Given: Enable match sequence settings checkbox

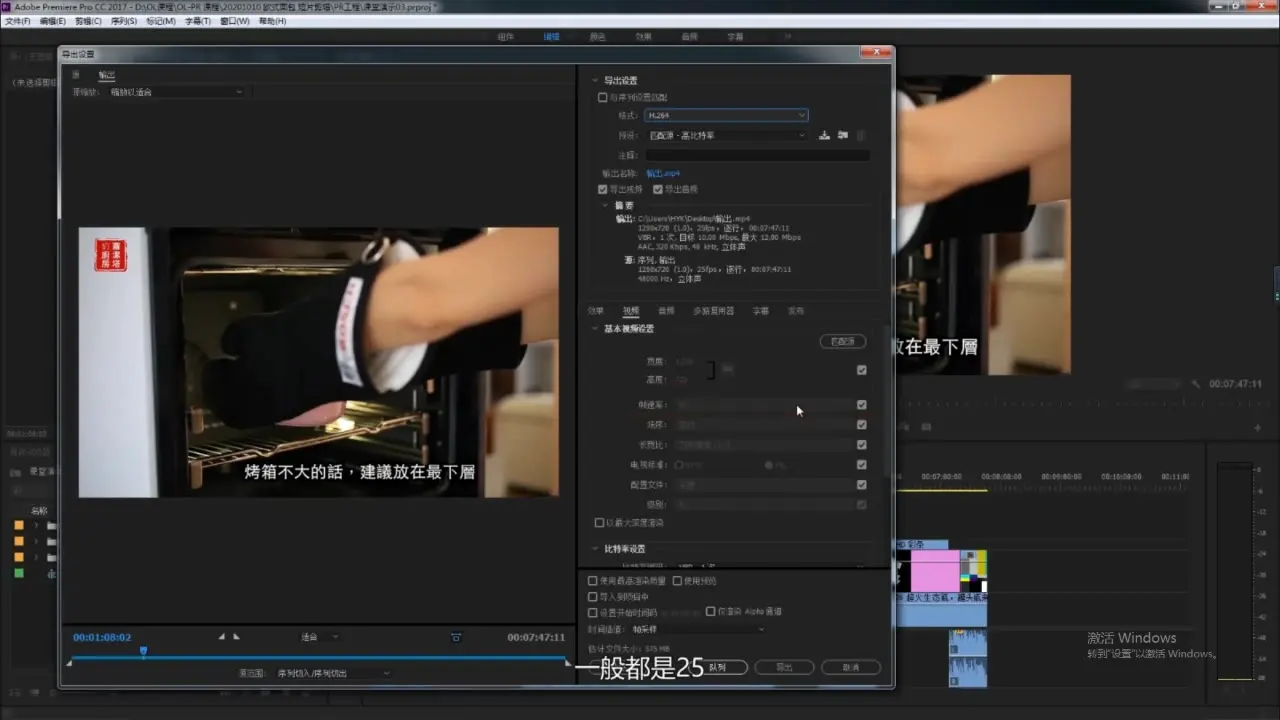Looking at the screenshot, I should tap(602, 98).
